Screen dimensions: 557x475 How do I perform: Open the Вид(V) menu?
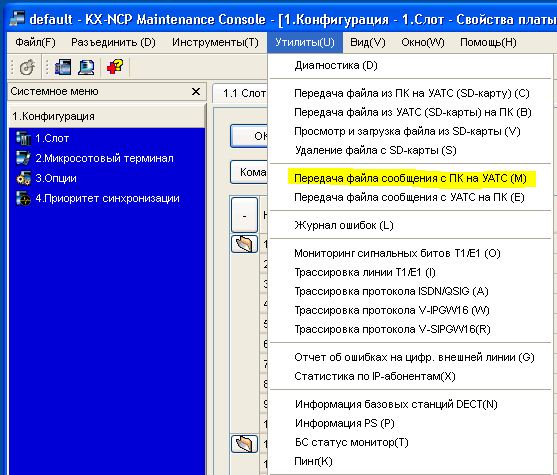pos(368,42)
